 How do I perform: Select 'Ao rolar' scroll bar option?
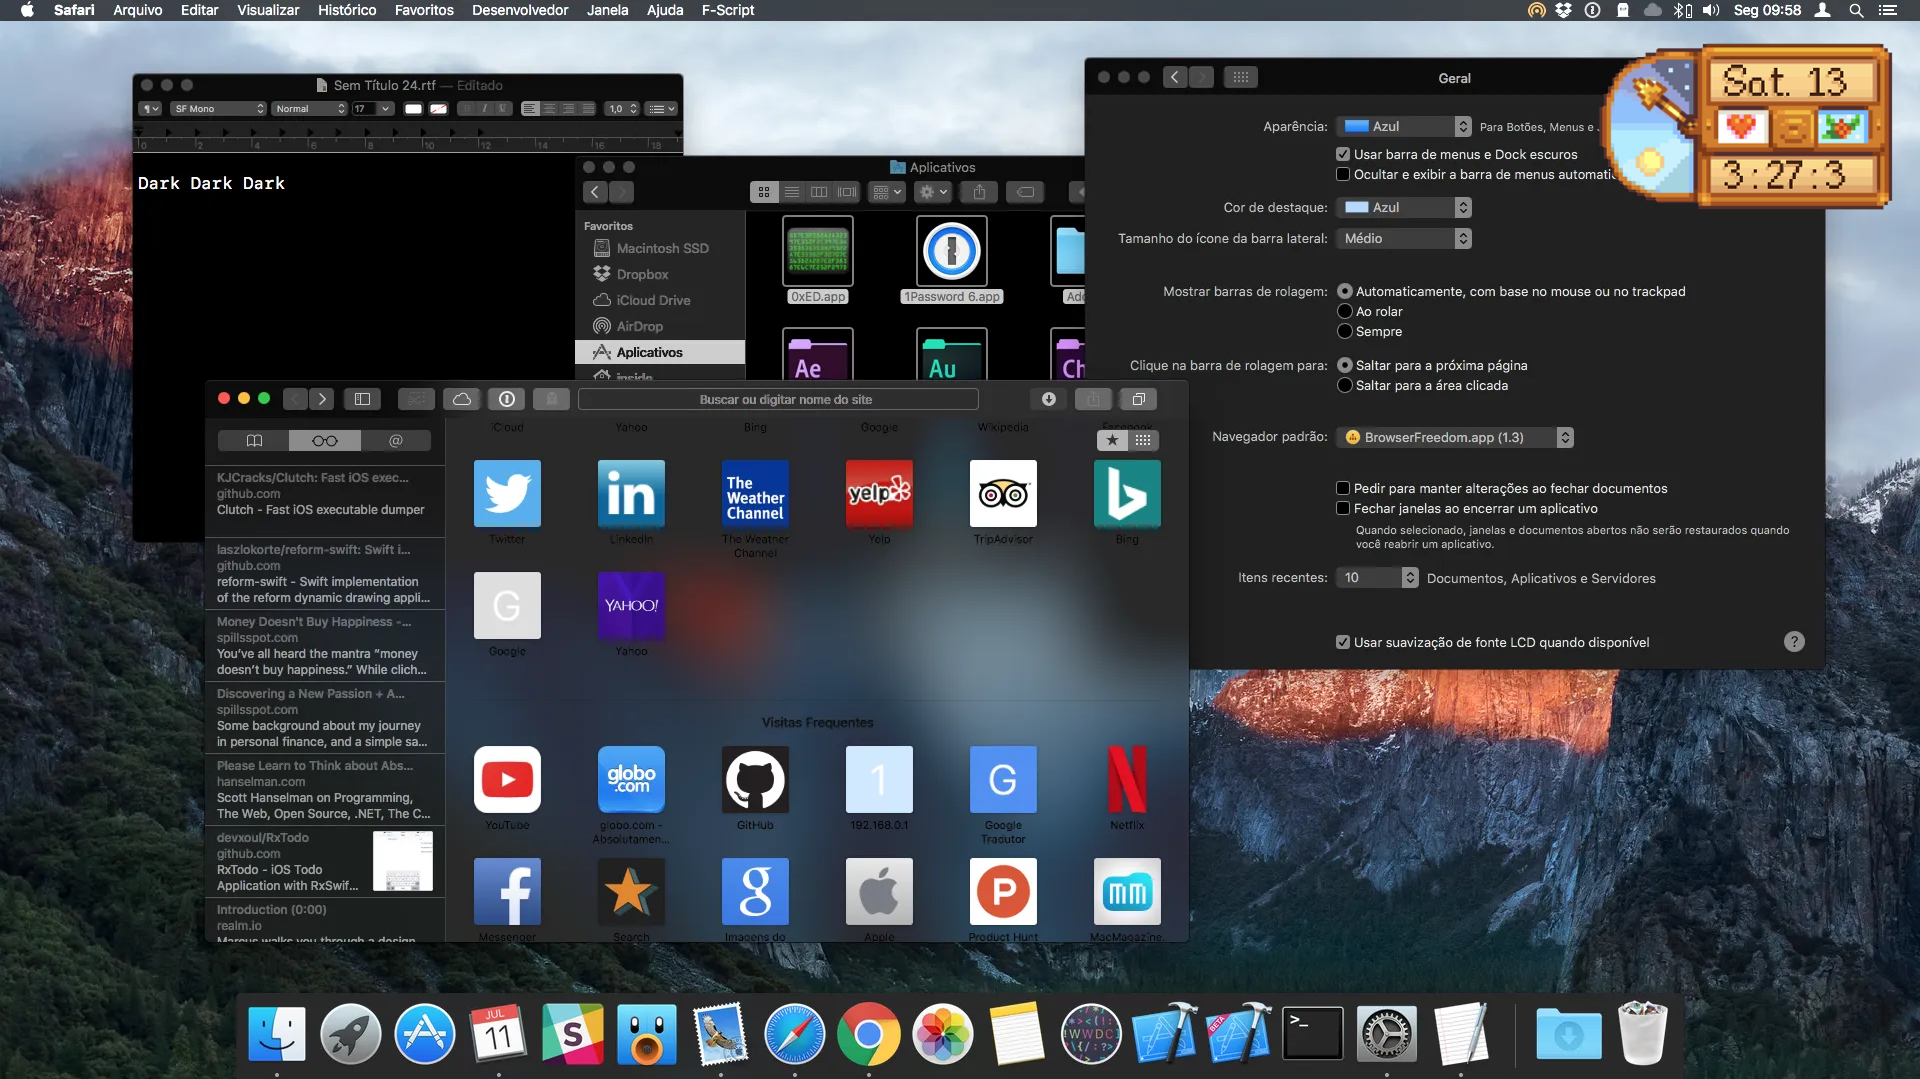pos(1345,311)
